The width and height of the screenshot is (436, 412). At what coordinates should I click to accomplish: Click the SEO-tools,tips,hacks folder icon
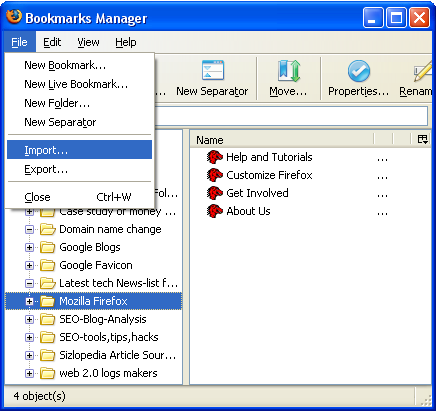point(47,337)
